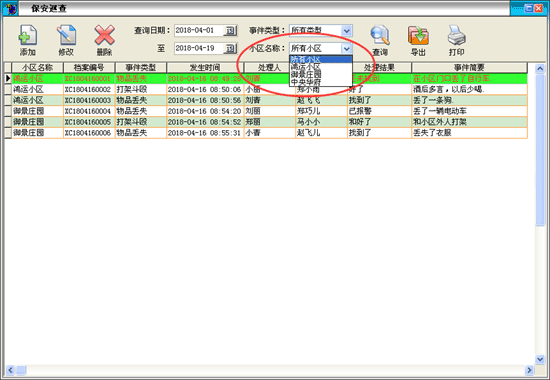Open the start date calendar picker

[230, 31]
